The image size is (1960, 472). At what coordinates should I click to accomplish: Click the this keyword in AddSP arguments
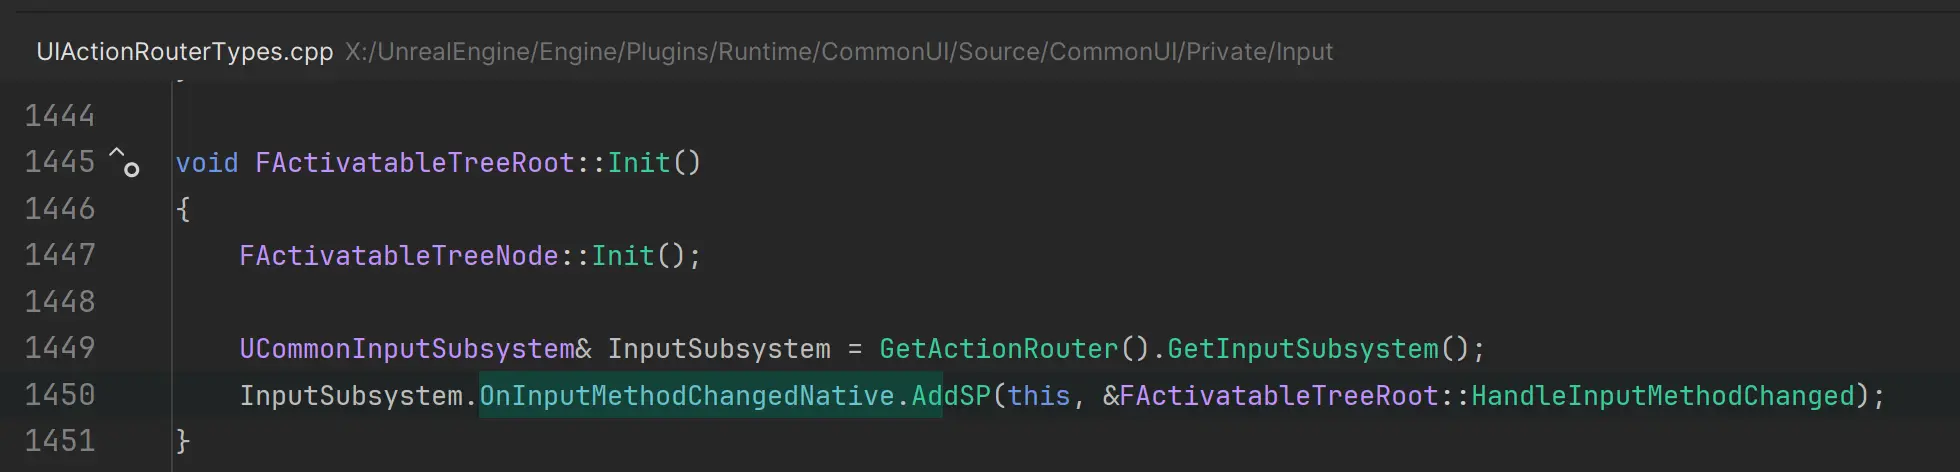pyautogui.click(x=1039, y=396)
